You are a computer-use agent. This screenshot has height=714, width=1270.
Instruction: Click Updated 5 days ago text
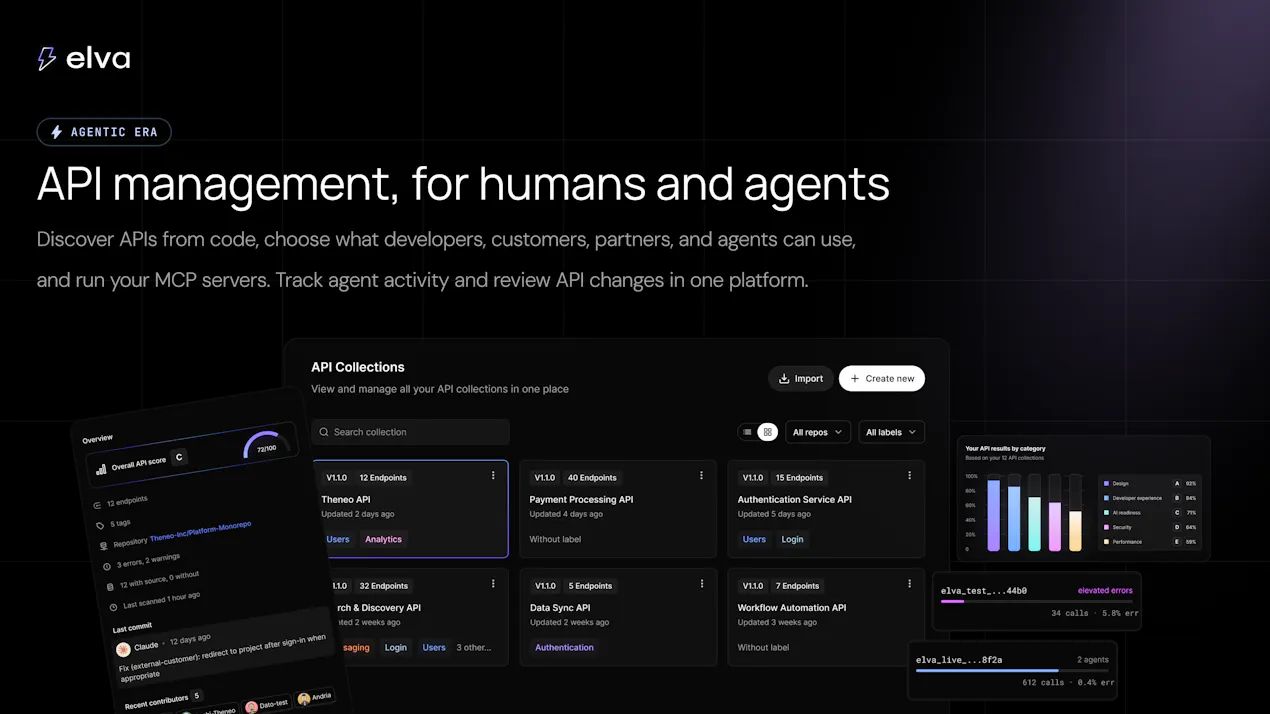click(x=774, y=514)
